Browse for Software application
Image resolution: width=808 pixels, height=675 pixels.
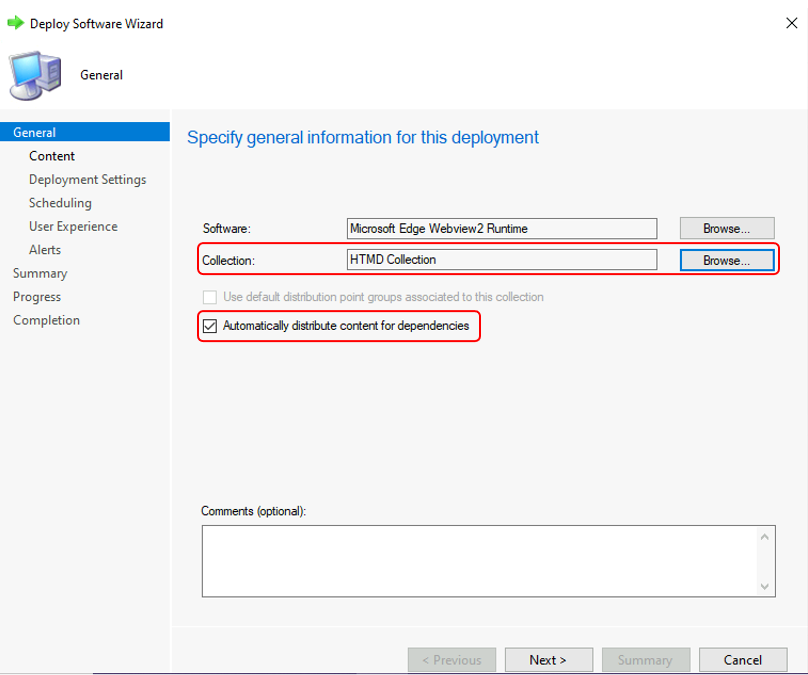tap(727, 228)
